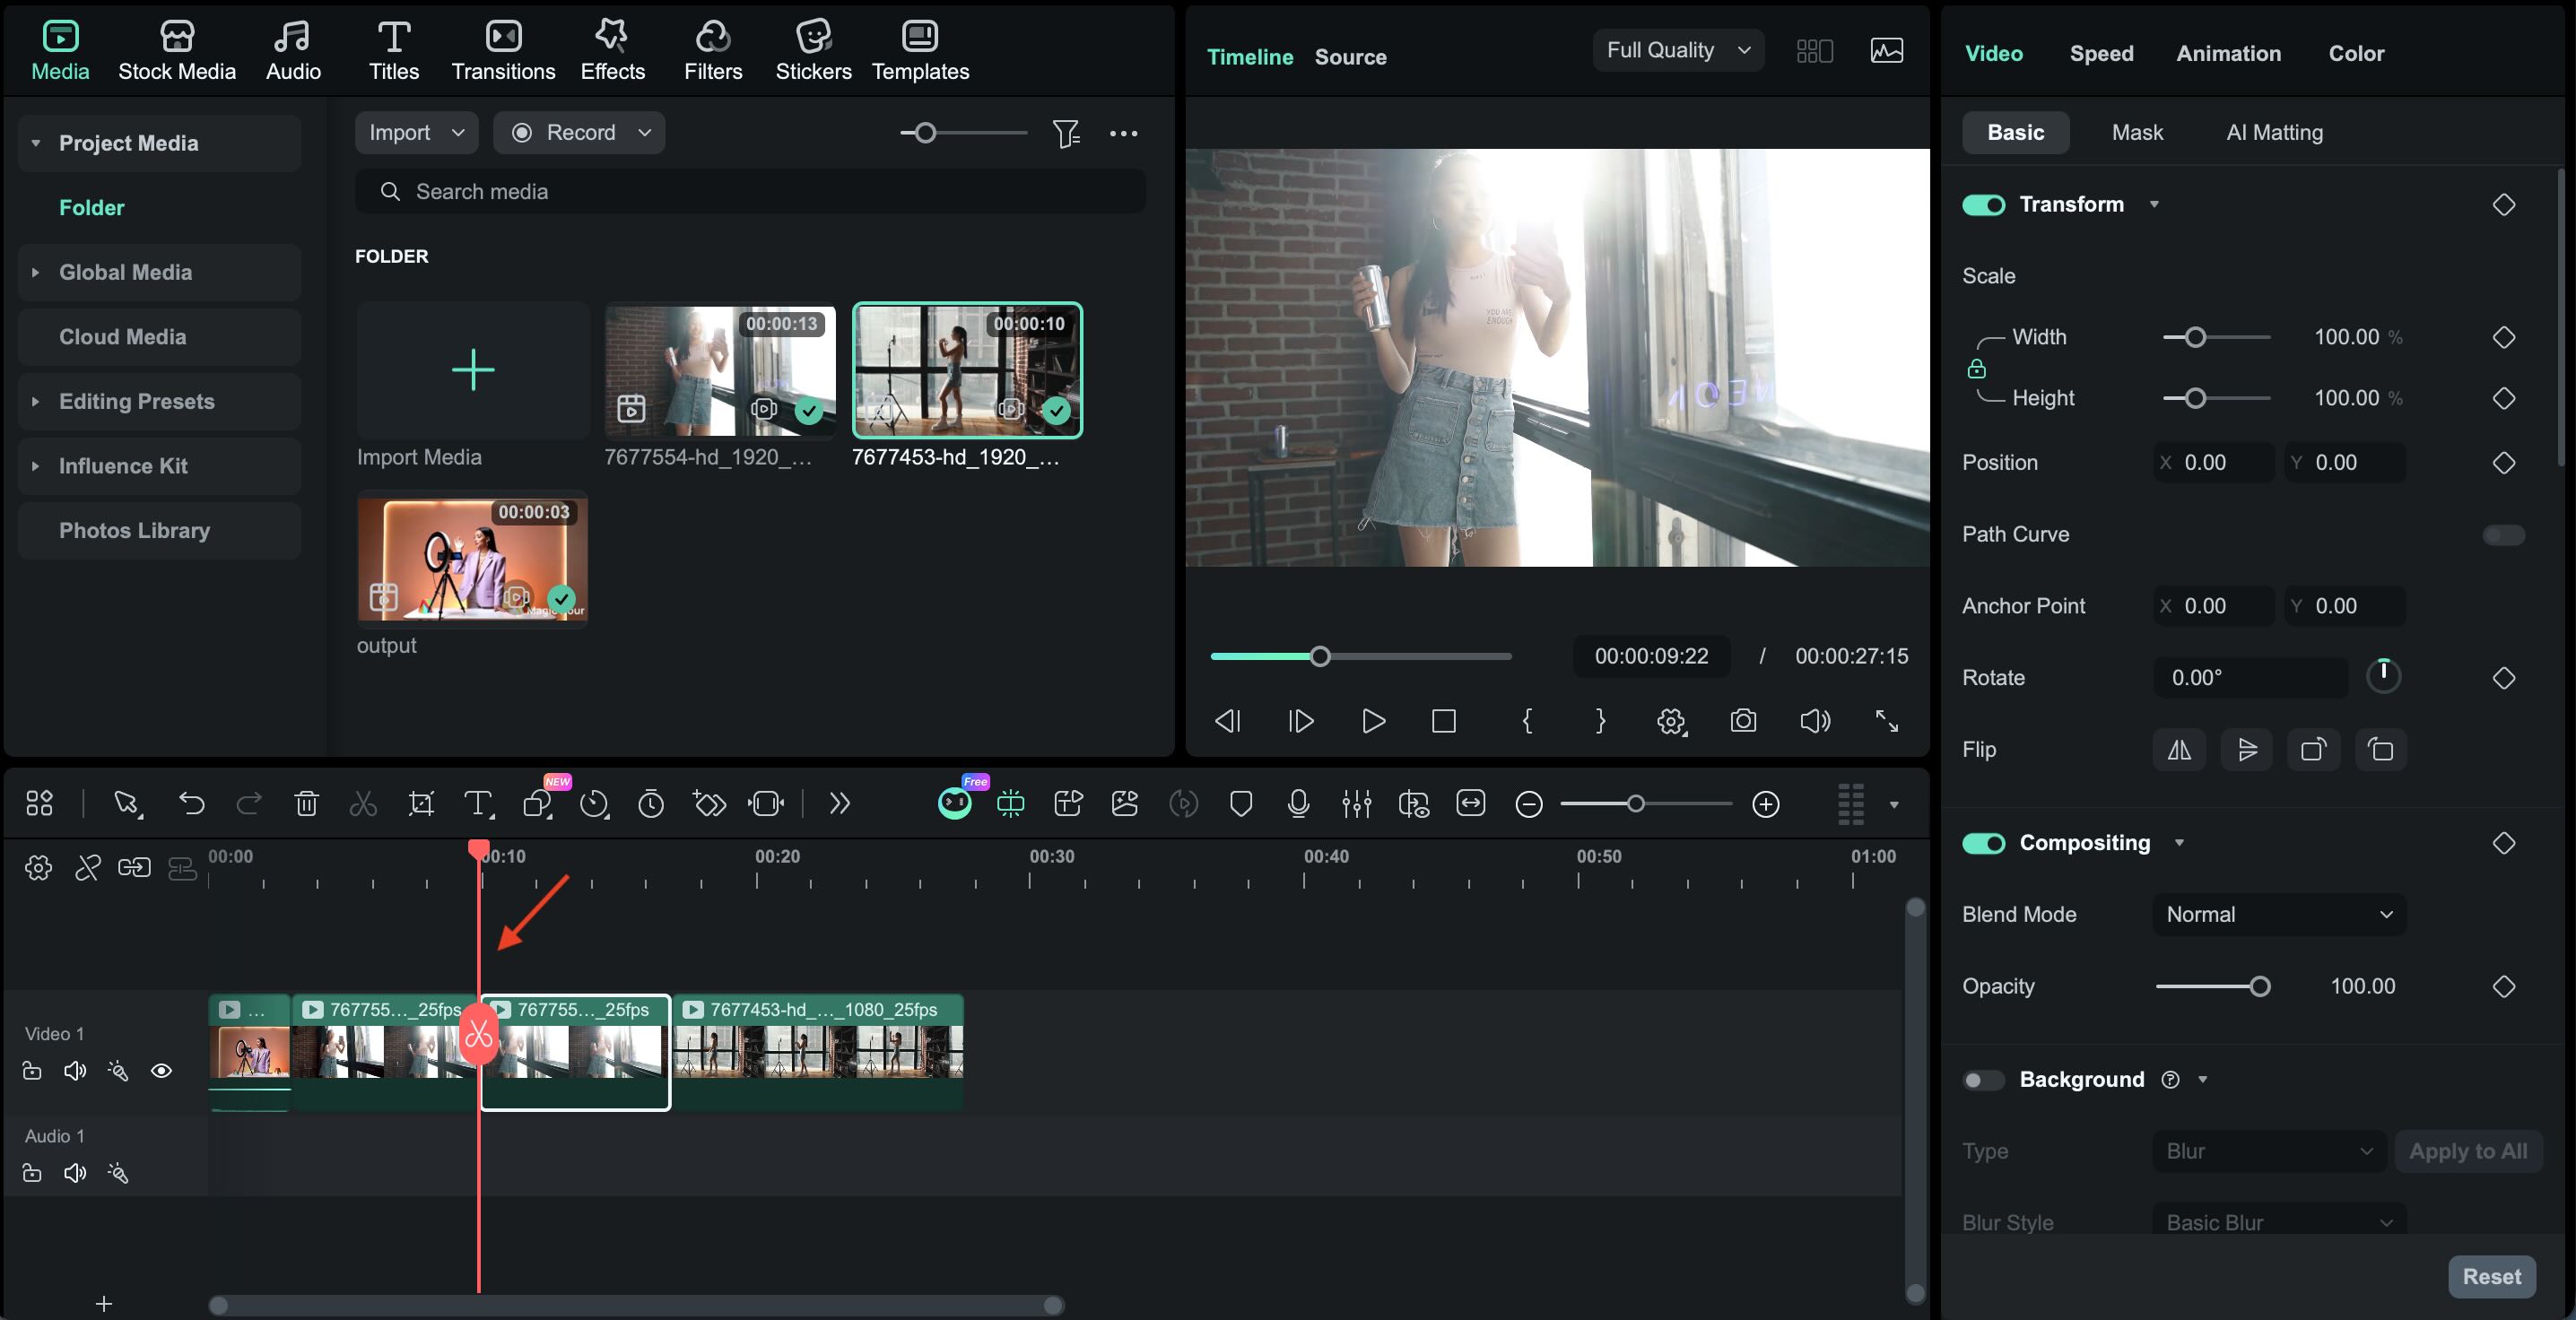The image size is (2576, 1320).
Task: Disable the Transform toggle
Action: [1983, 205]
